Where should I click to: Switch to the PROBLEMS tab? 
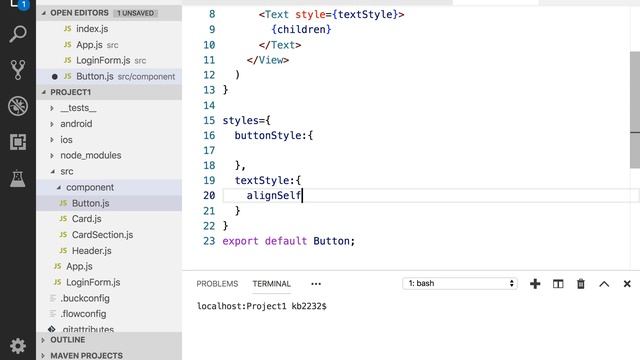coord(217,284)
